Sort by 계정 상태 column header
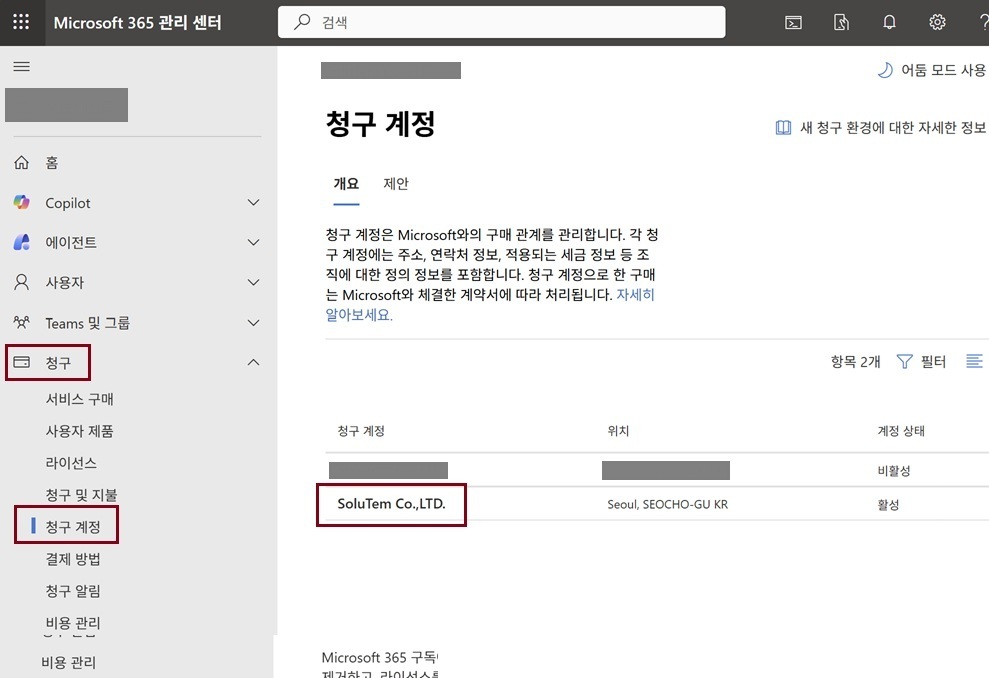 coord(901,431)
